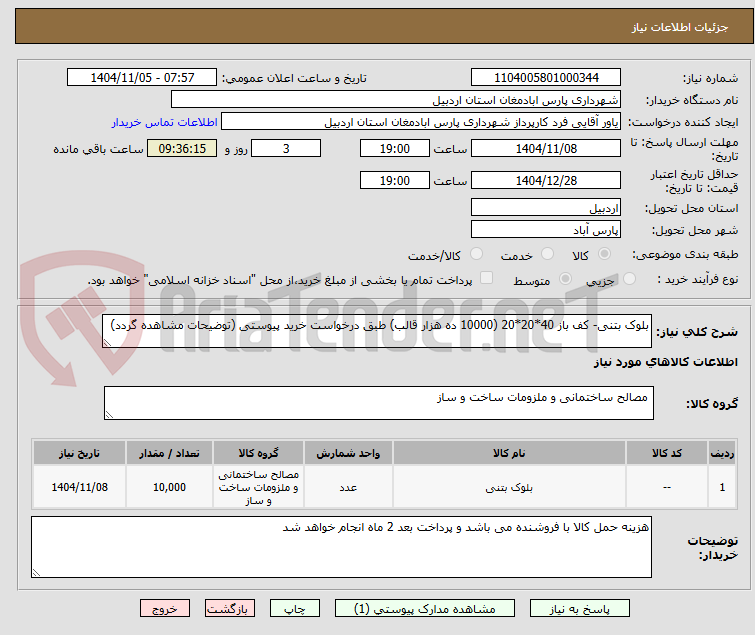Click the 'گروه کالا' column header

pos(258,453)
